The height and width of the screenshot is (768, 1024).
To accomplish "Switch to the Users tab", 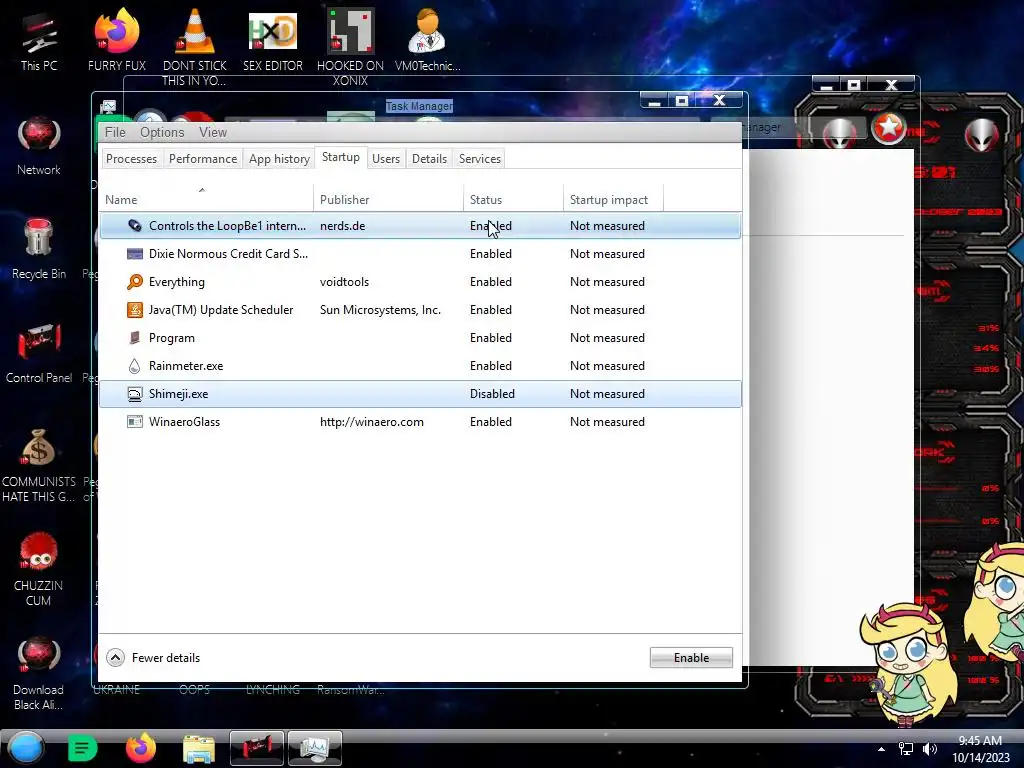I will coord(385,159).
